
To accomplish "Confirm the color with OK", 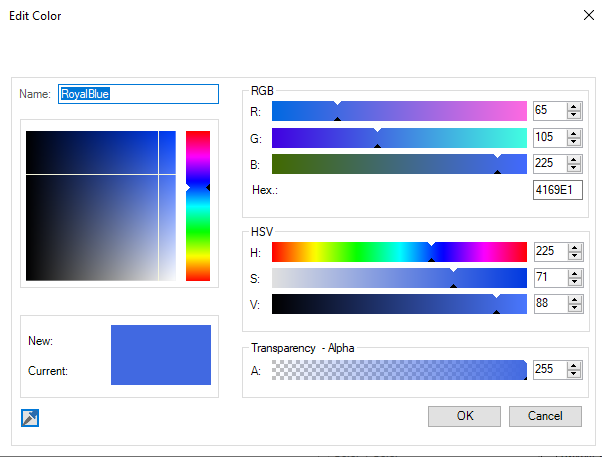I will [465, 416].
